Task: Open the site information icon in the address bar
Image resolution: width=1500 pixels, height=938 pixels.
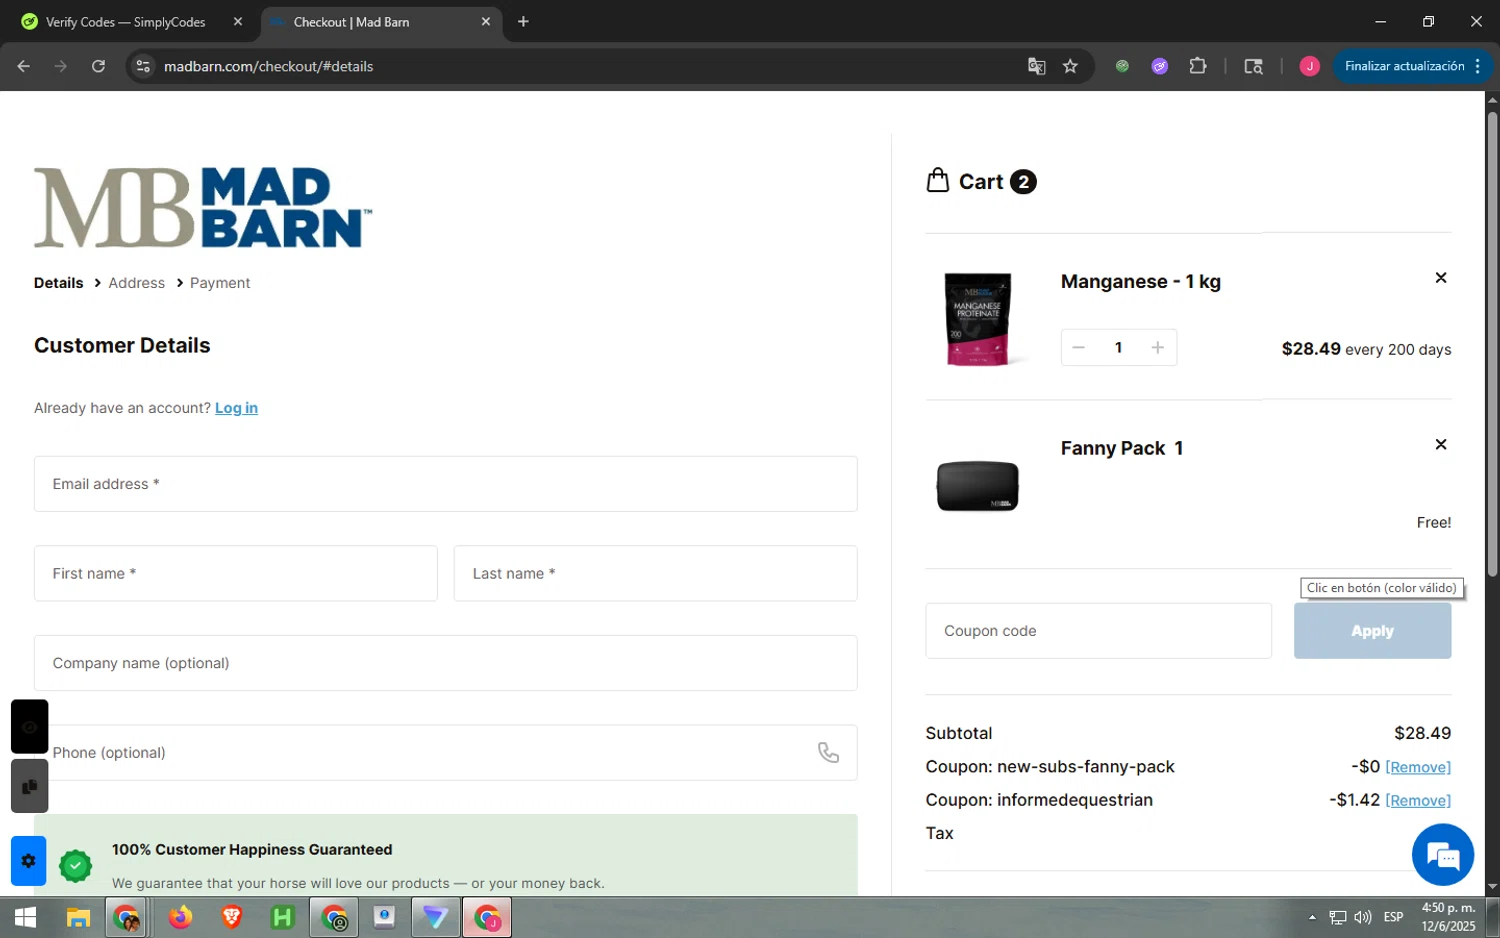Action: coord(143,66)
